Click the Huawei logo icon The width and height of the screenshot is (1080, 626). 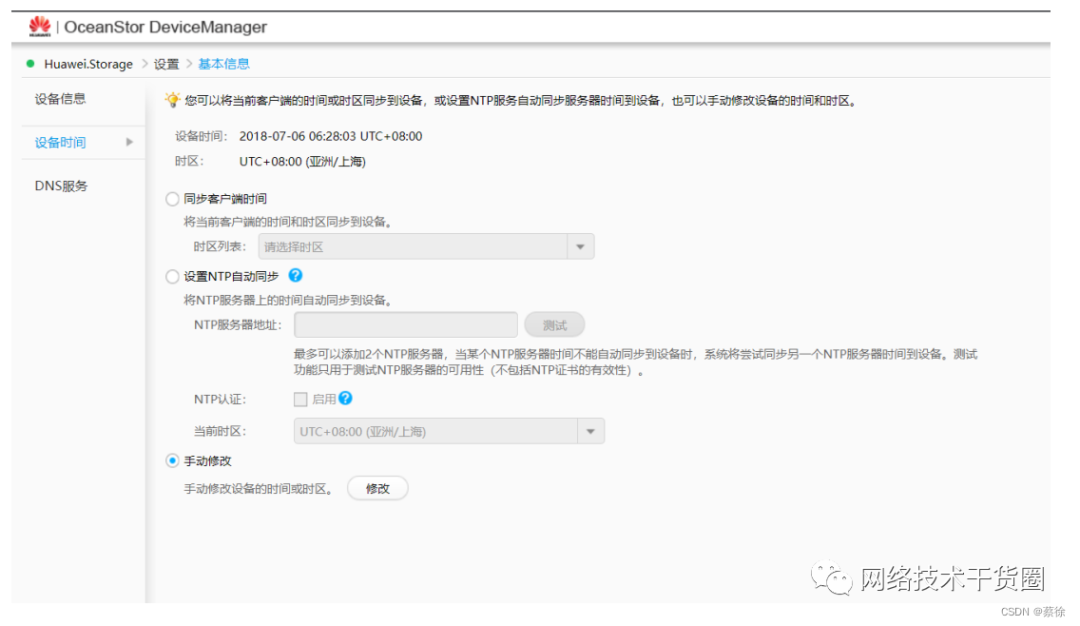click(x=38, y=27)
